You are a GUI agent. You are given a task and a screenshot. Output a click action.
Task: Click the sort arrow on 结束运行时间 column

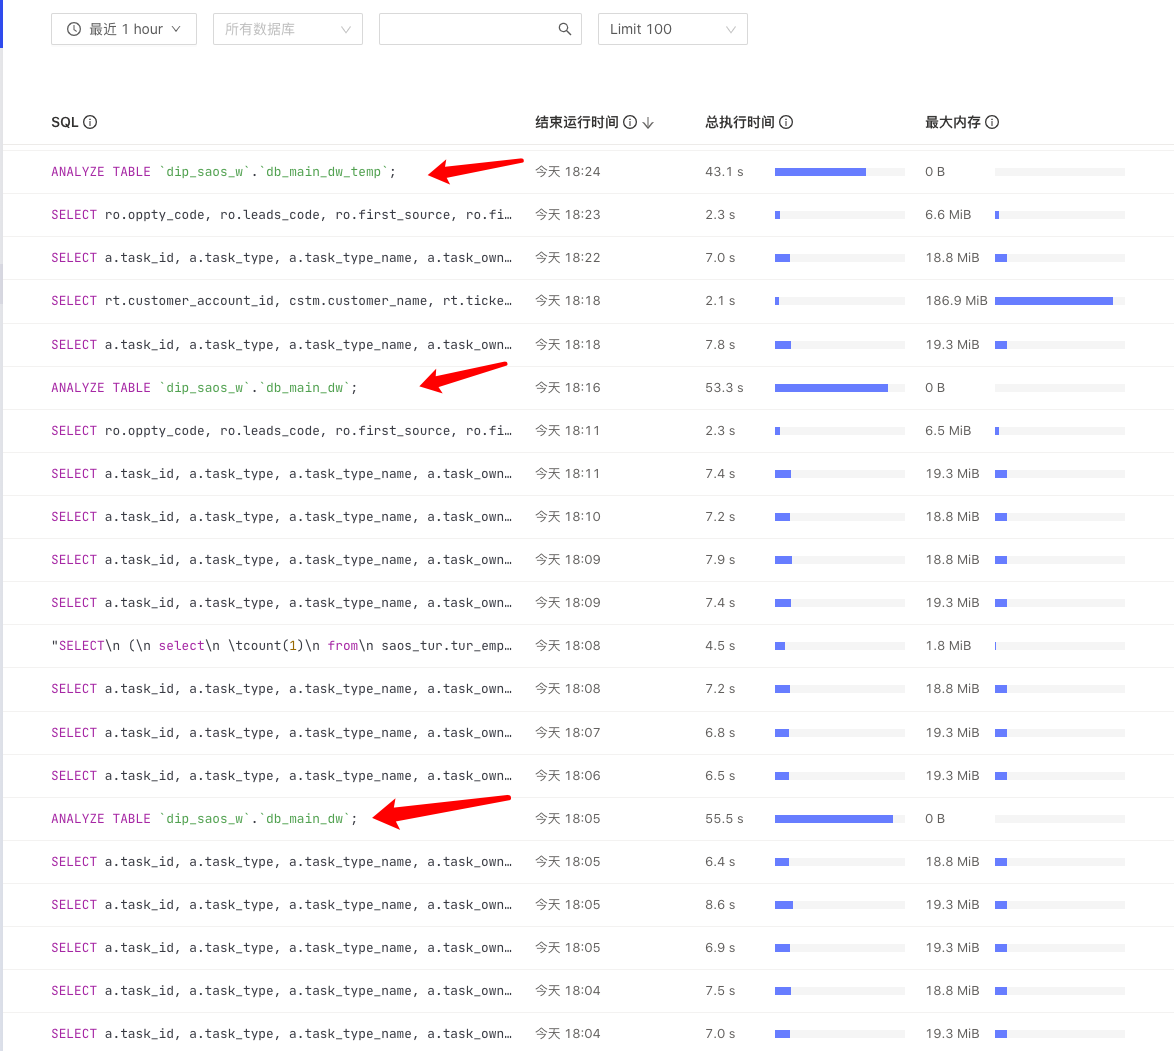point(648,122)
